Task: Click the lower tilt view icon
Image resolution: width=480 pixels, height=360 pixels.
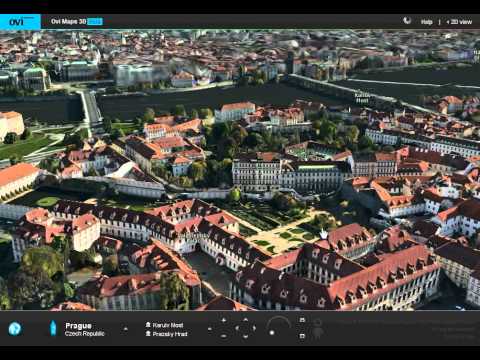Action: tap(302, 336)
